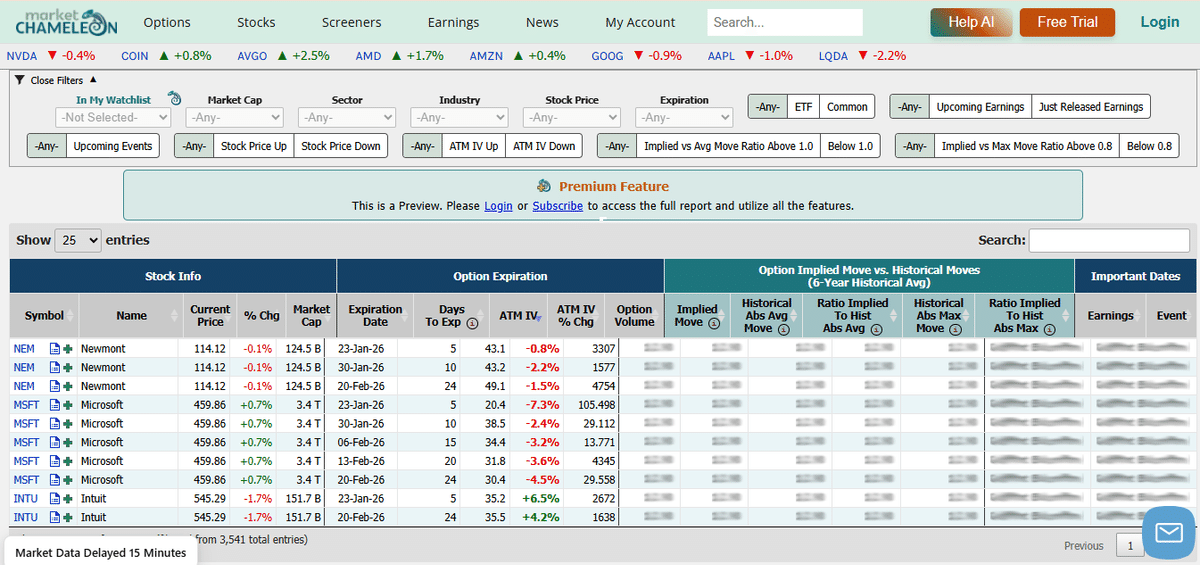
Task: Select the ETF security type option
Action: click(x=804, y=106)
